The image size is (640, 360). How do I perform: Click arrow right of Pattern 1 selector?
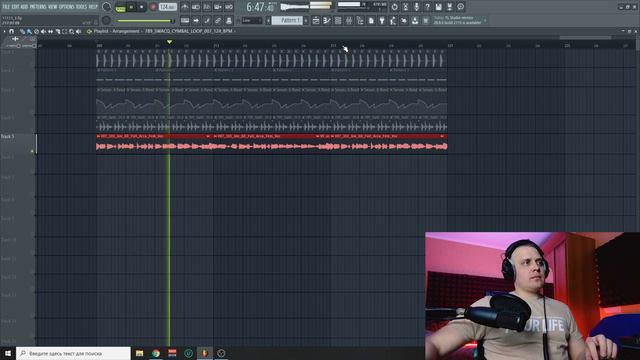click(x=306, y=20)
